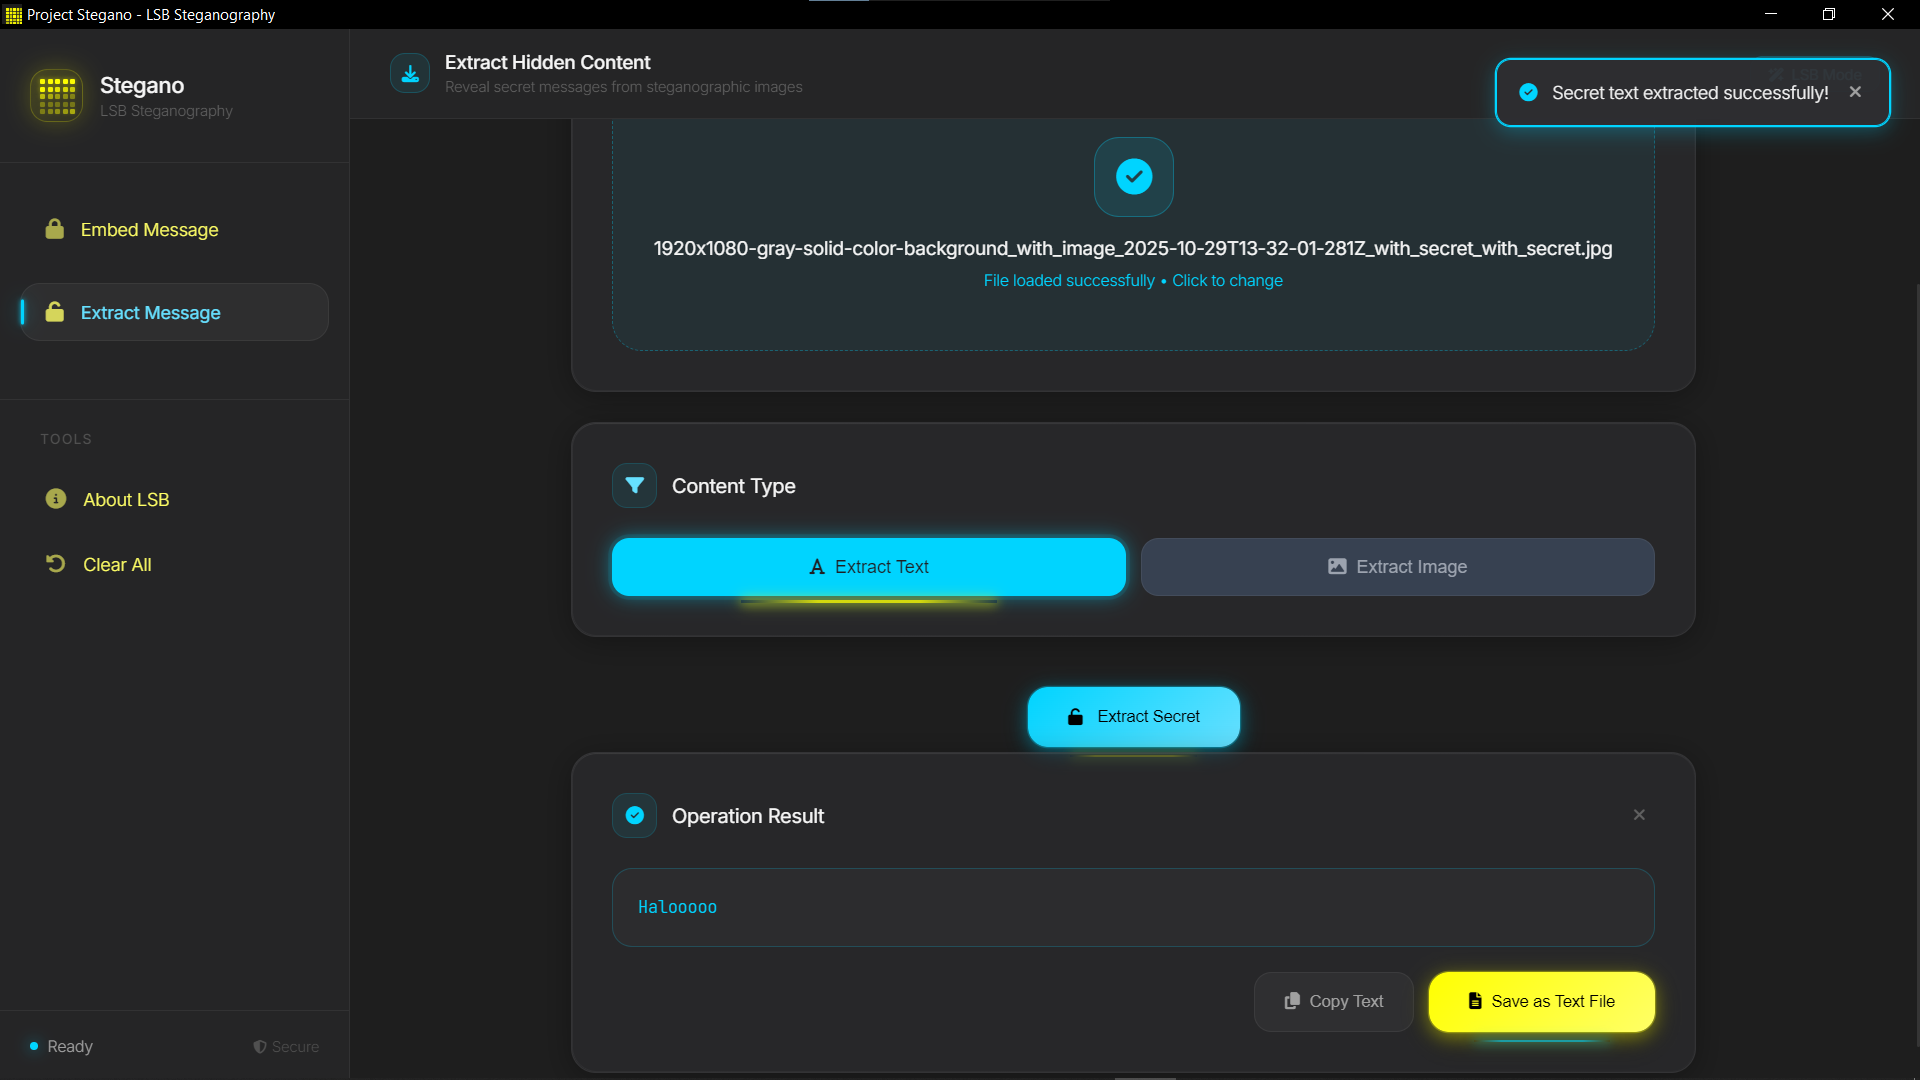This screenshot has width=1920, height=1080.
Task: Switch to Extract Image content type
Action: pyautogui.click(x=1397, y=566)
